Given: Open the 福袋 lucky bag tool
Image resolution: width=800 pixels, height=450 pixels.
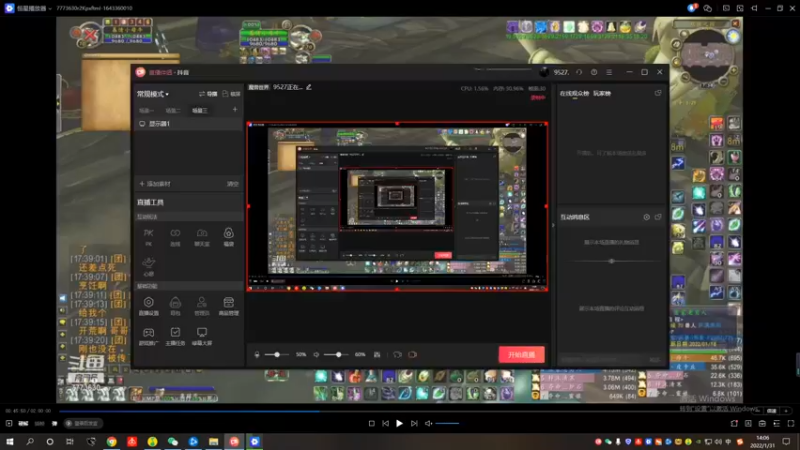Looking at the screenshot, I should 229,237.
